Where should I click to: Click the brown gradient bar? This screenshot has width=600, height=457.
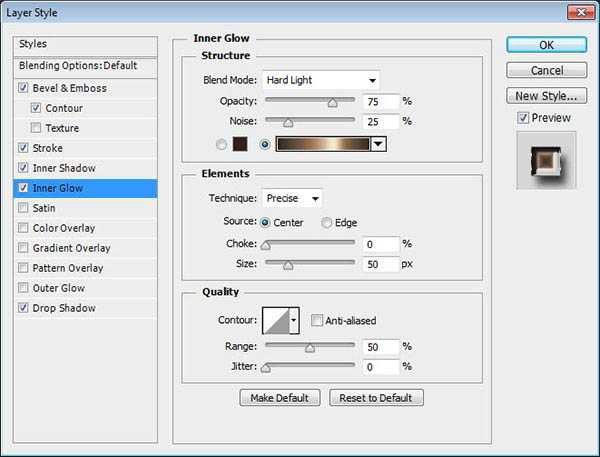(x=323, y=144)
